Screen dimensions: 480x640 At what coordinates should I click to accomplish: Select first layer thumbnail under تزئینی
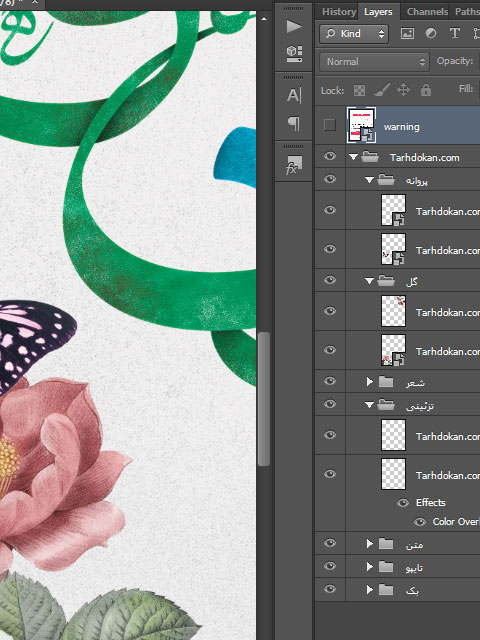tap(393, 436)
